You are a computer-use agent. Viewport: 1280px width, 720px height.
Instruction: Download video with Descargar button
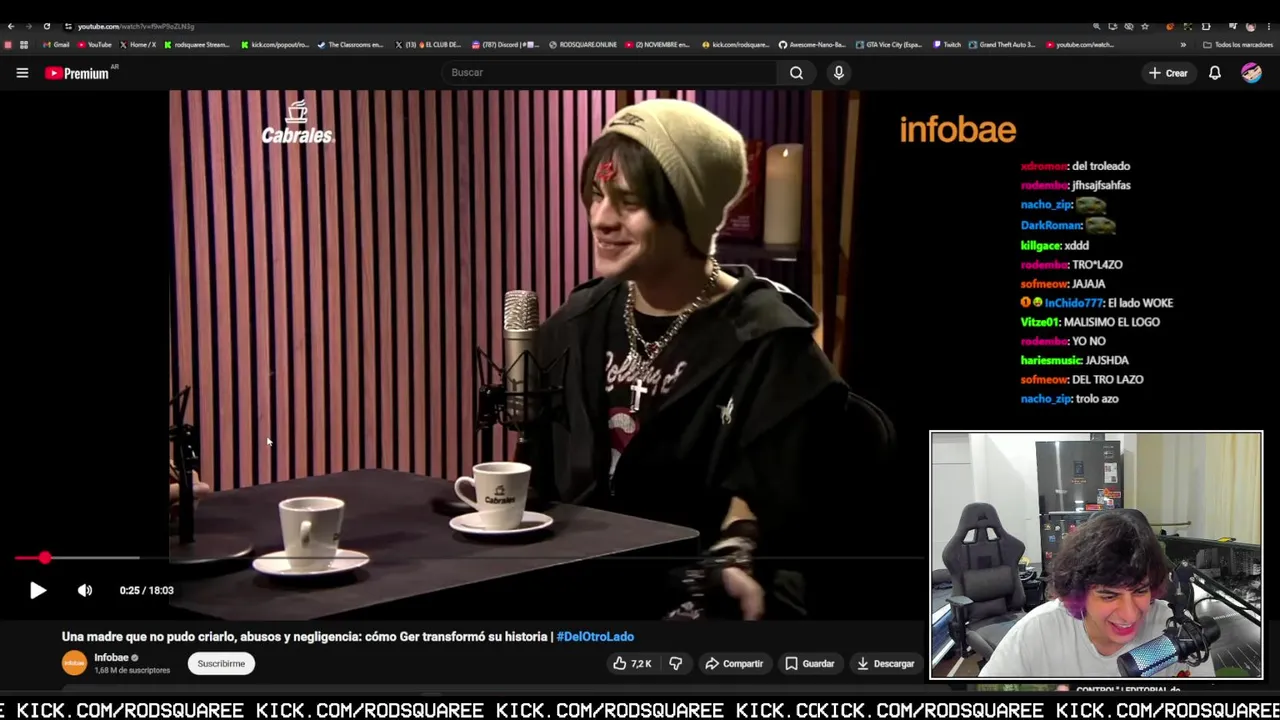point(886,664)
